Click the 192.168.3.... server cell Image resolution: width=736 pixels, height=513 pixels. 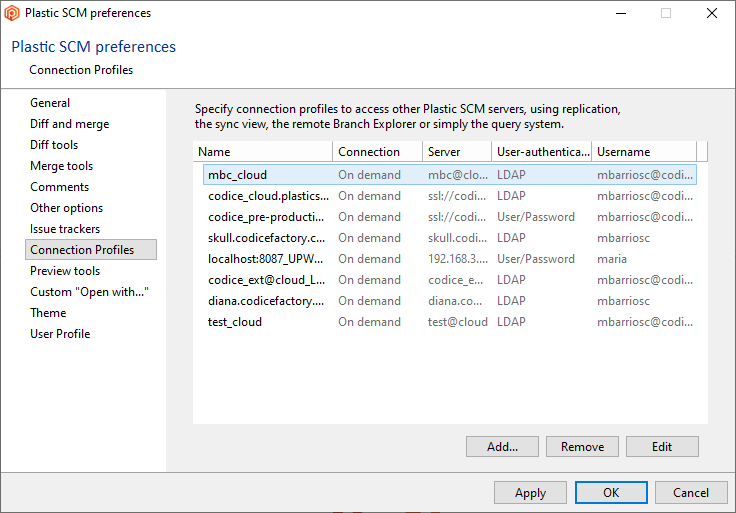(x=457, y=259)
